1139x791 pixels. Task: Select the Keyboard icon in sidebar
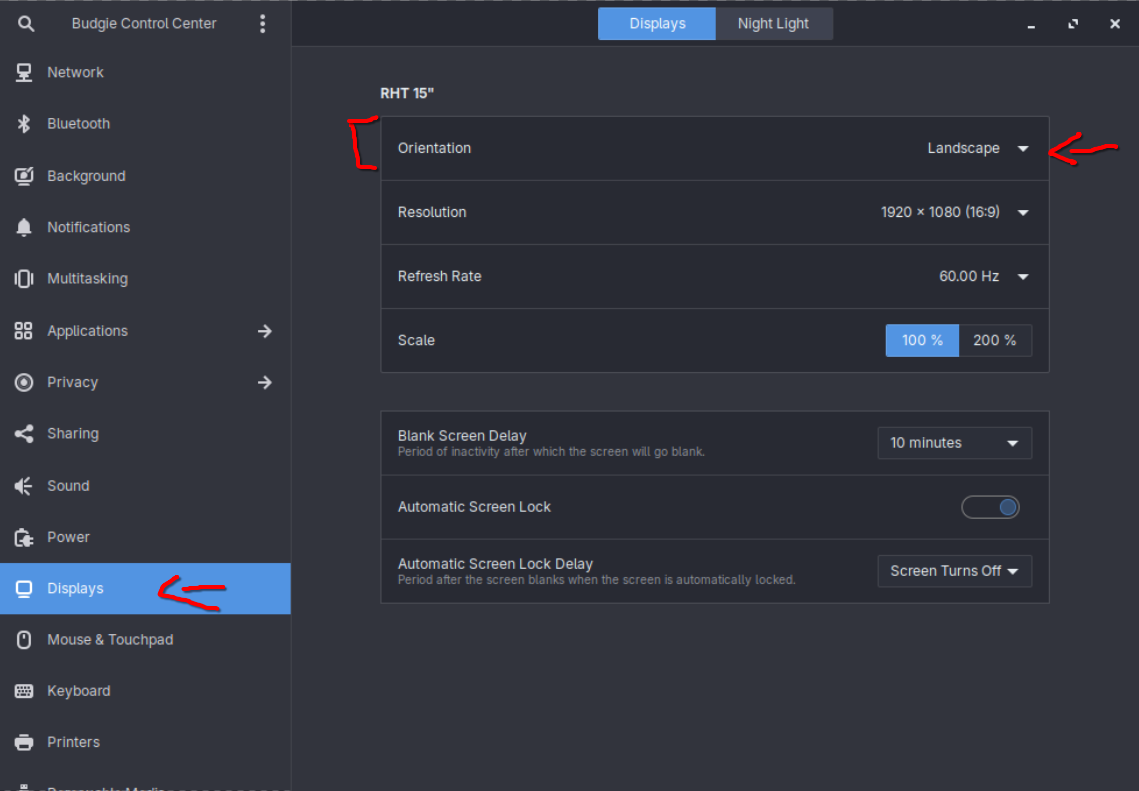(x=24, y=691)
